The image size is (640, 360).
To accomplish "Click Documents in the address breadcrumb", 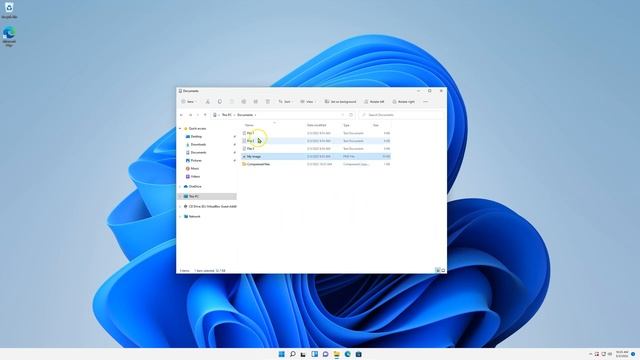I will pyautogui.click(x=245, y=115).
